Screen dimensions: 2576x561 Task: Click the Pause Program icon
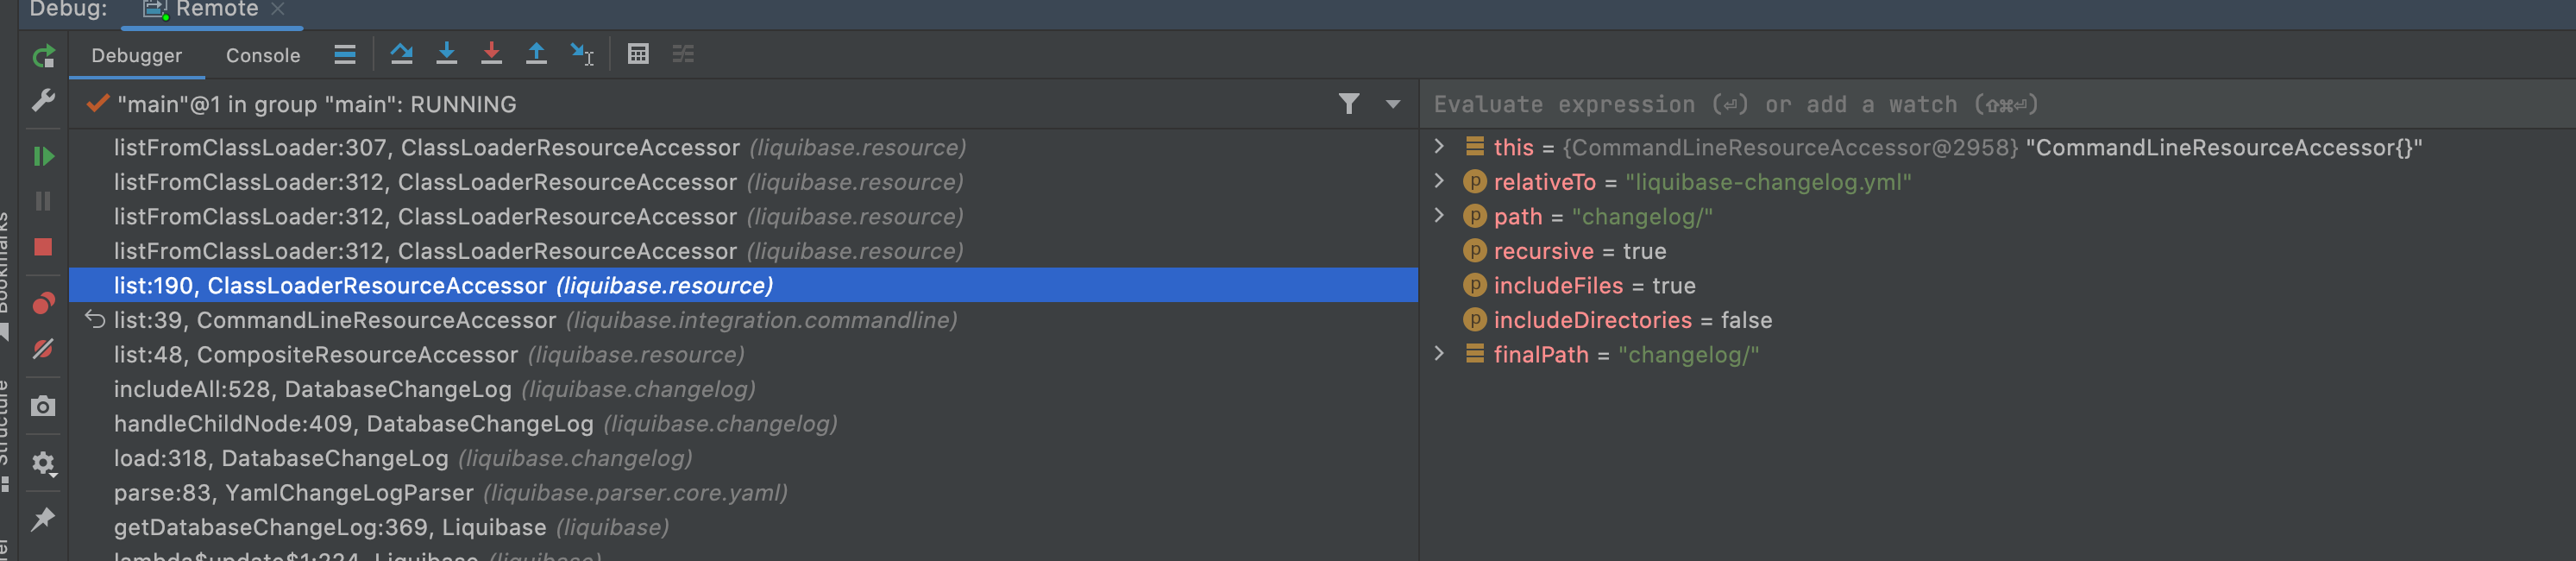(42, 201)
